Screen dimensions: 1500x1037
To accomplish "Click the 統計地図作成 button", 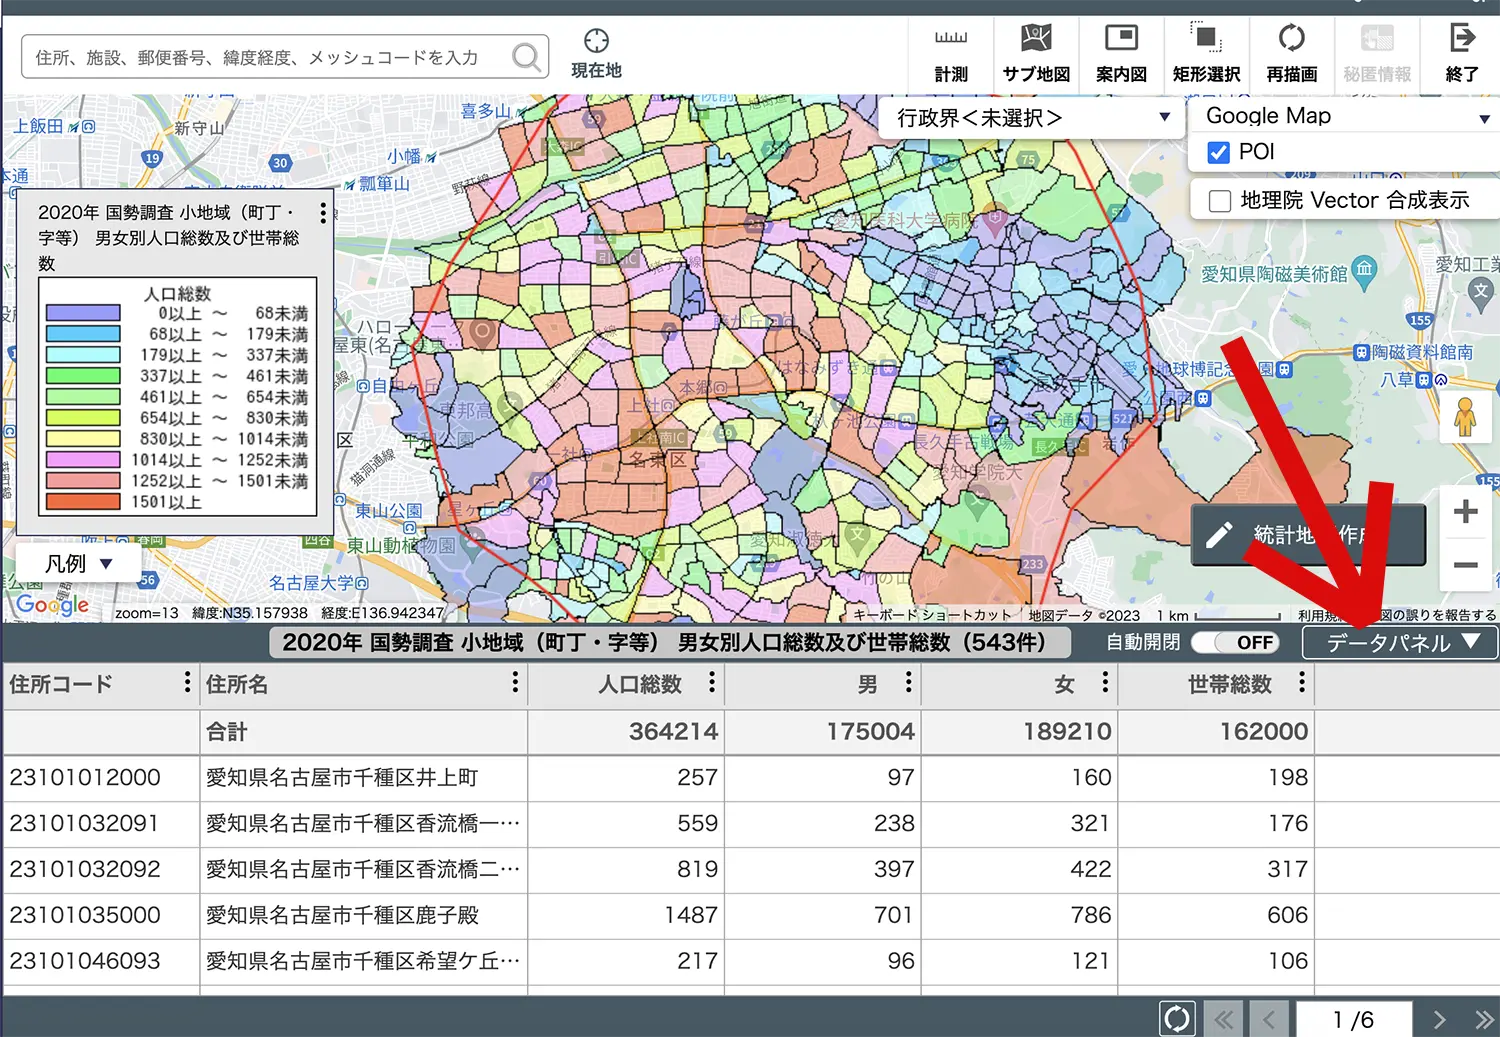I will [x=1307, y=535].
